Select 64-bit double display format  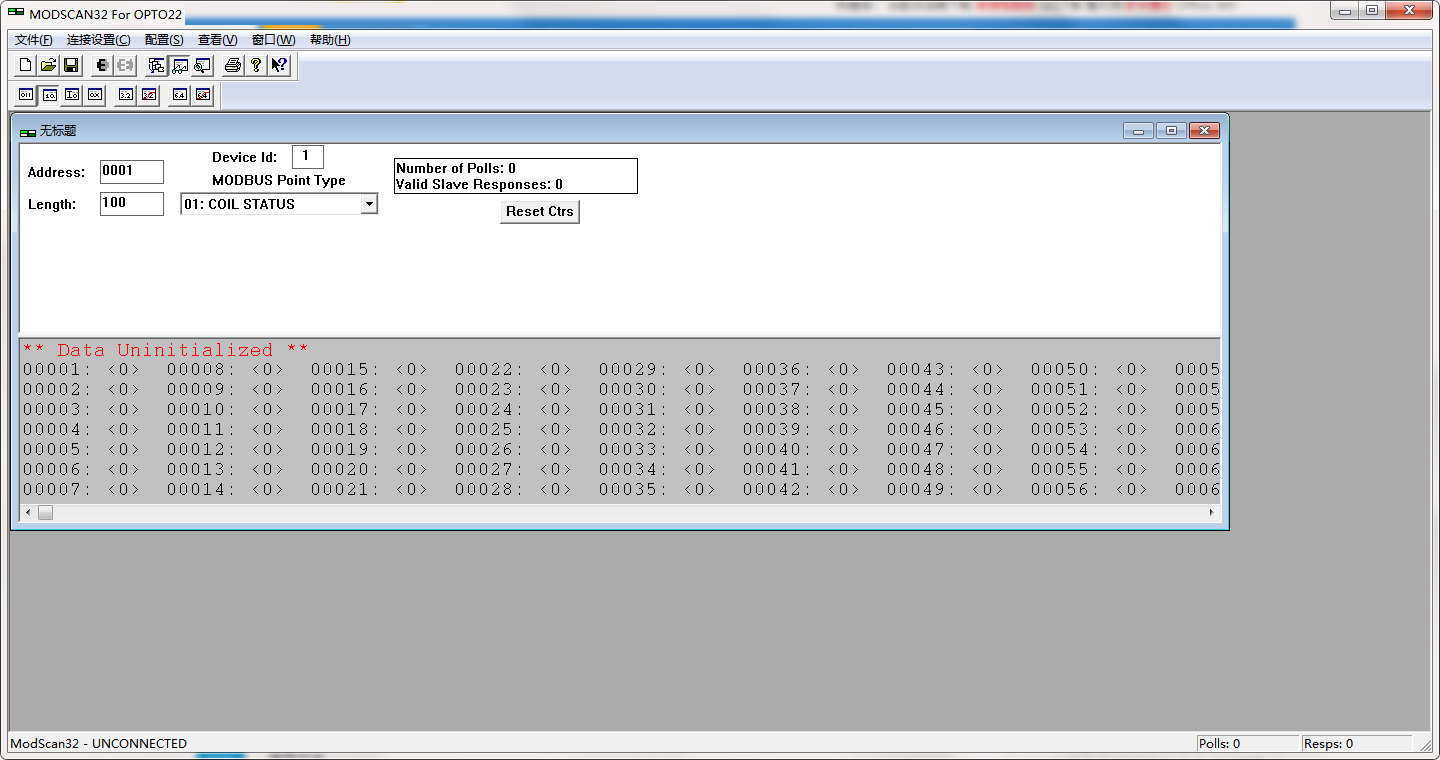179,95
